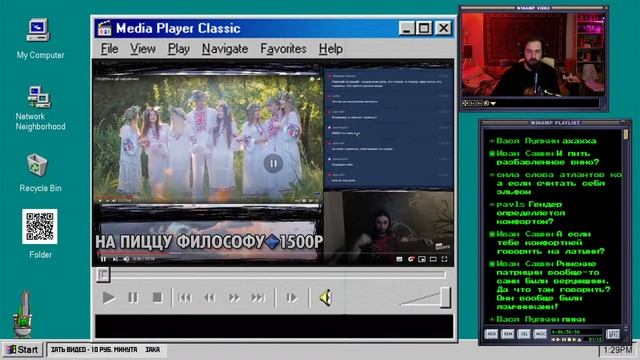This screenshot has height=360, width=640.
Task: Click the fullscreen icon in the Winamp Video control bar
Action: point(465,104)
